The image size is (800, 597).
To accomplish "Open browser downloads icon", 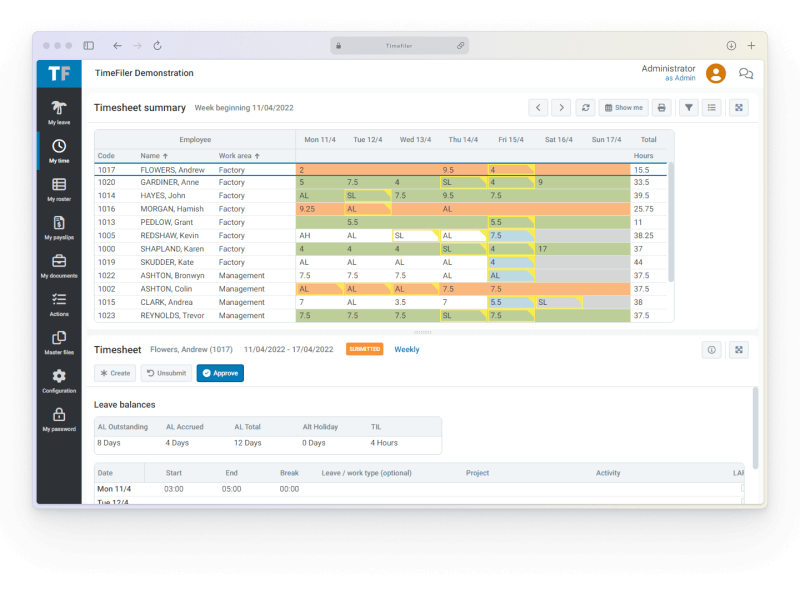I will (x=731, y=45).
